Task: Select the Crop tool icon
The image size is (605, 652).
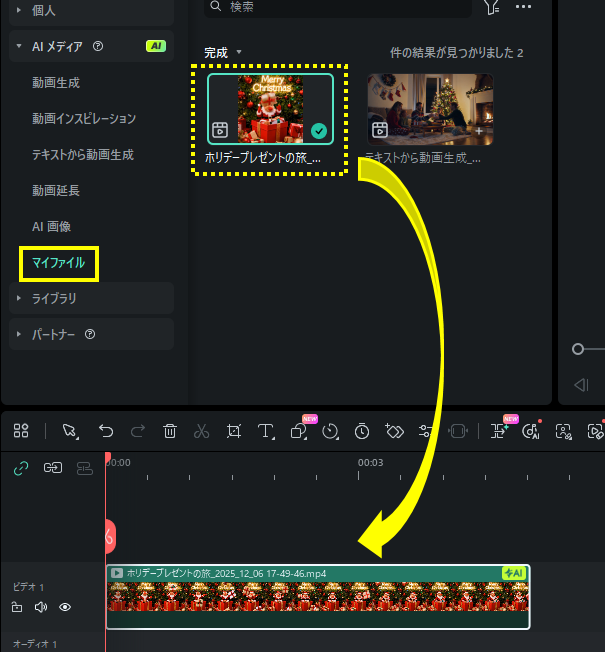Action: point(234,431)
